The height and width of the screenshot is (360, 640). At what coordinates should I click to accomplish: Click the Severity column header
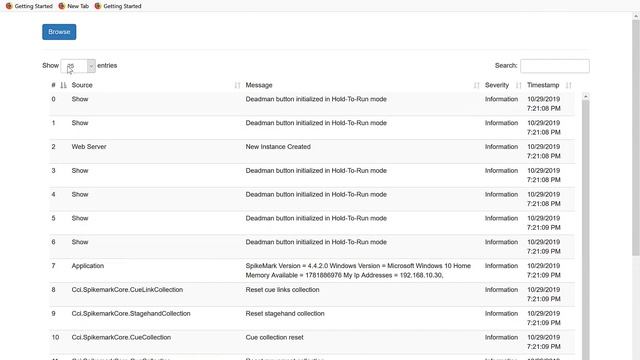(x=497, y=85)
